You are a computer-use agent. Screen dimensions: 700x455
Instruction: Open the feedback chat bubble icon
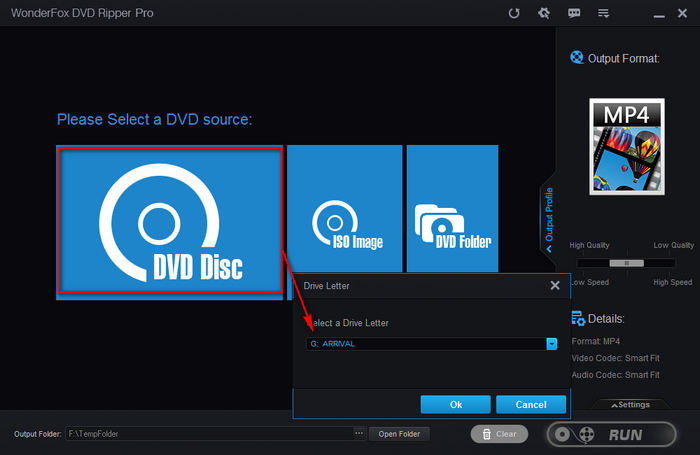tap(574, 13)
